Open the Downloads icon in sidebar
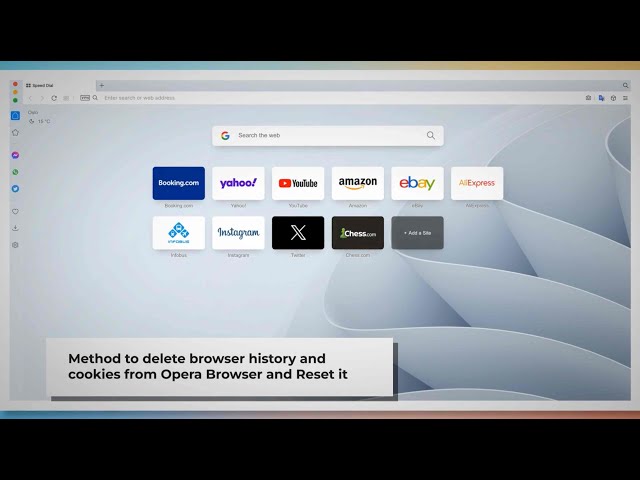The width and height of the screenshot is (640, 480). 15,228
